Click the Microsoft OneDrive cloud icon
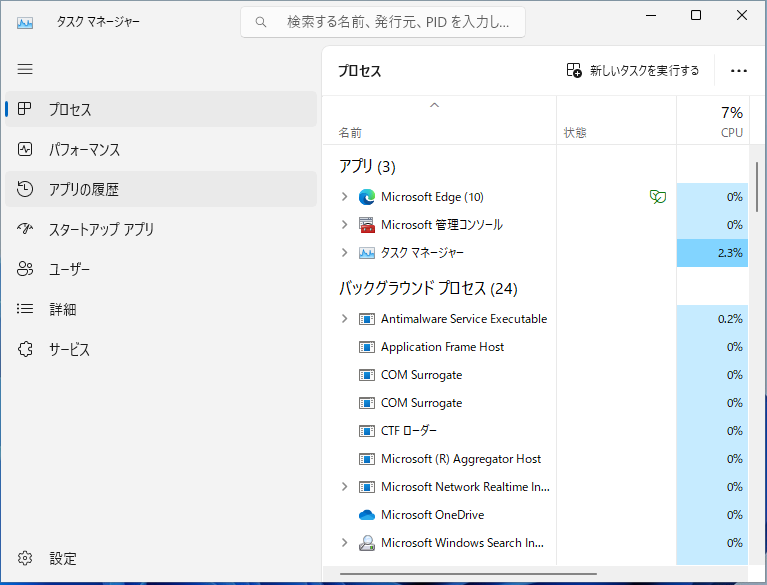Viewport: 767px width, 585px height. click(366, 515)
